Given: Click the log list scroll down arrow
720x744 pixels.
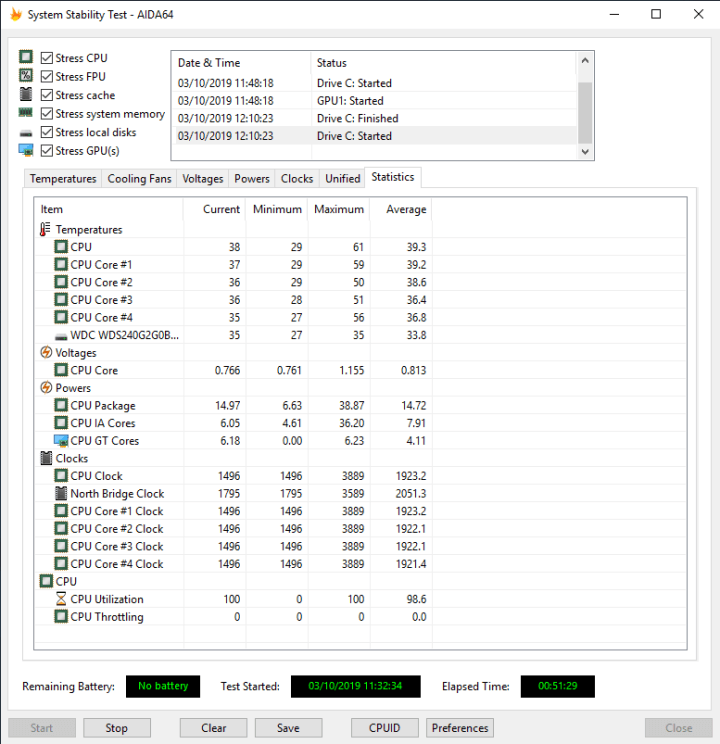Looking at the screenshot, I should coord(585,151).
